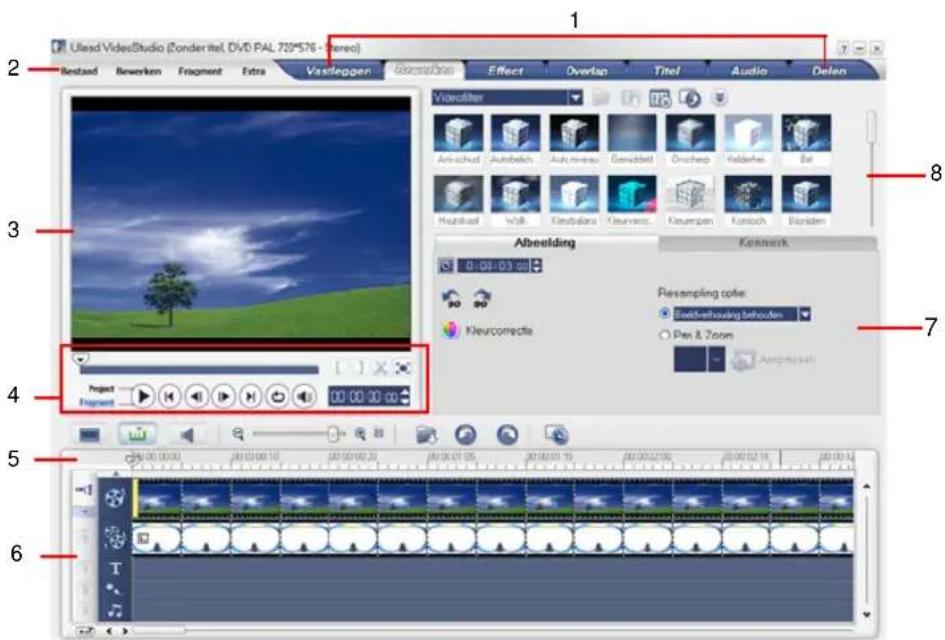Toggle ripple editing beside the video track
The image size is (945, 640).
[x=84, y=491]
